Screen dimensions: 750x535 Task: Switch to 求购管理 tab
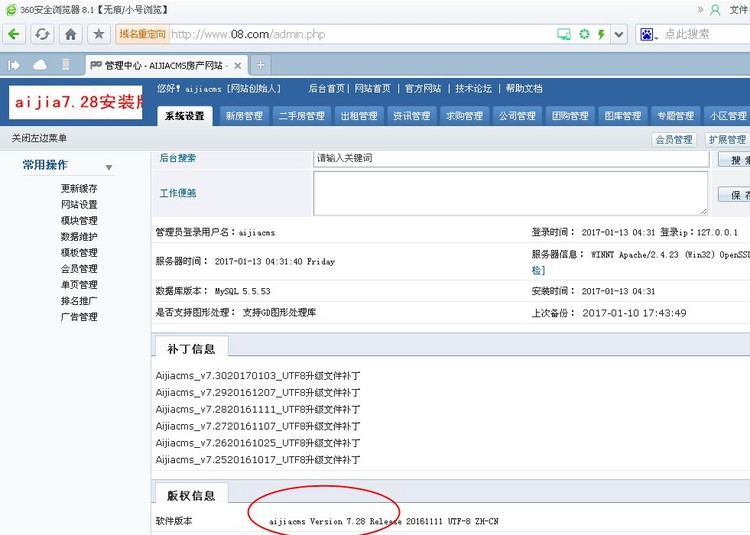point(464,116)
